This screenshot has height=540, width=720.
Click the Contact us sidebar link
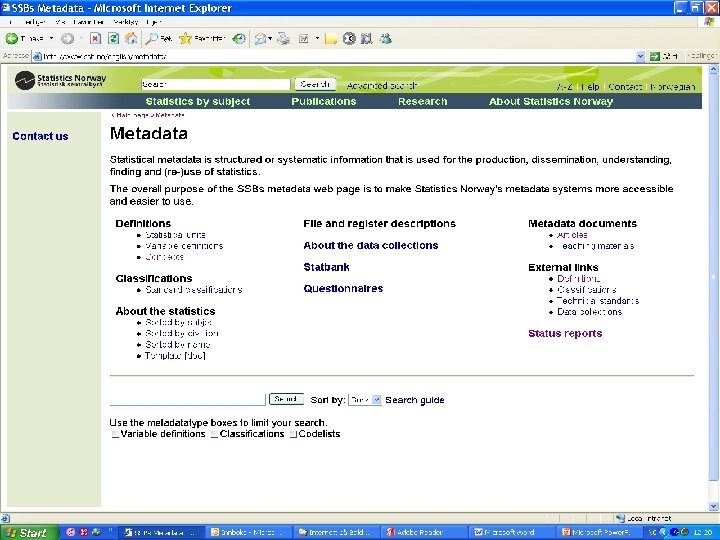tap(40, 136)
